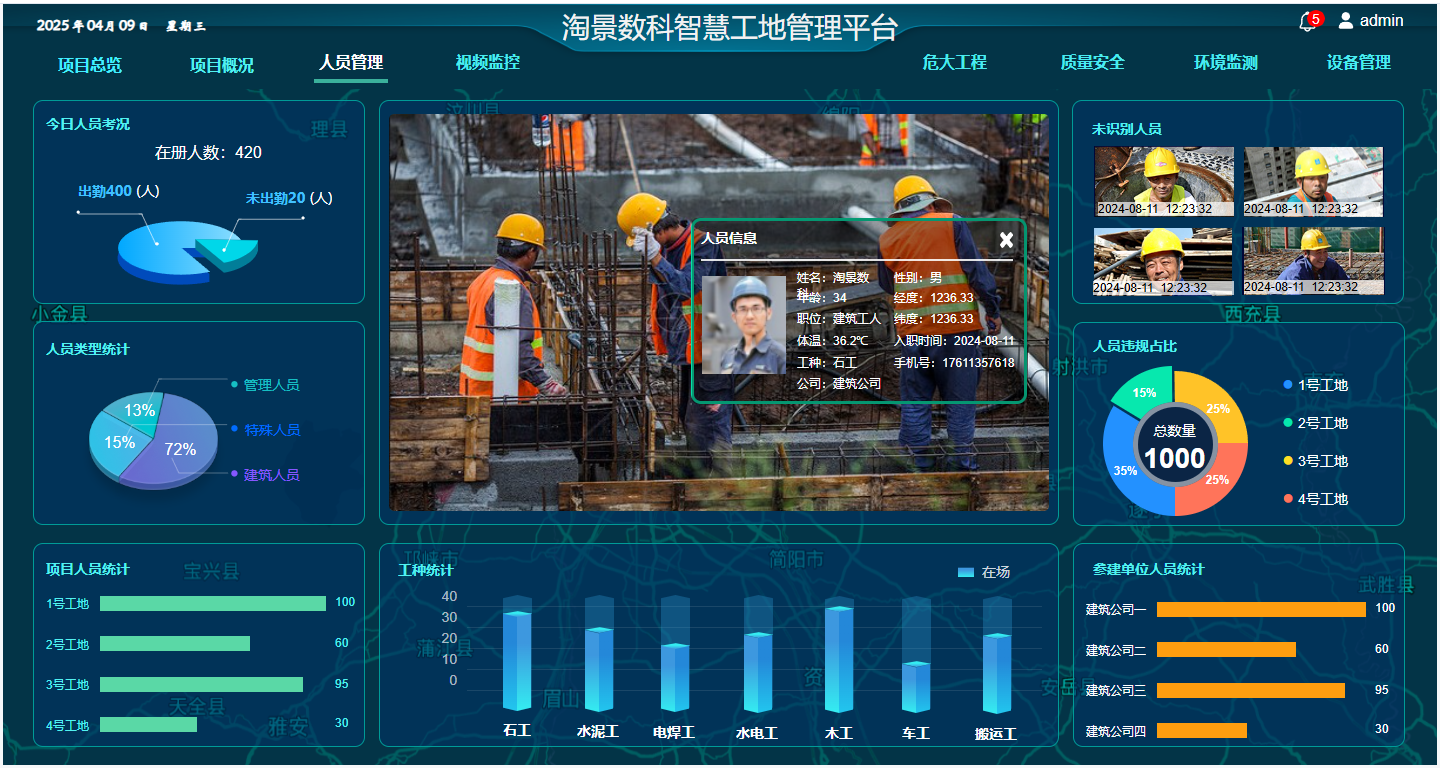The image size is (1440, 768).
Task: Click the 淘景数科智慧工地管理平台 title
Action: (x=730, y=27)
